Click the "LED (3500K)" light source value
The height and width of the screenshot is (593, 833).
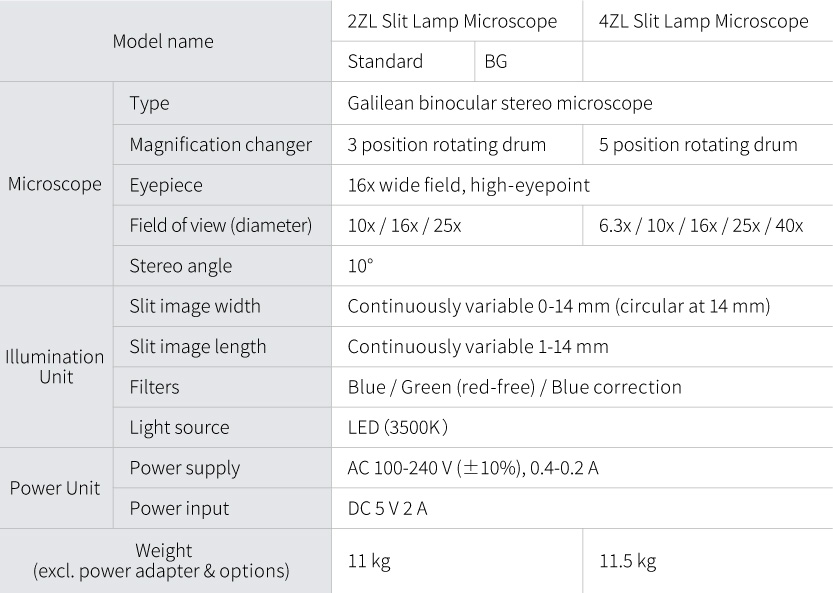(397, 428)
